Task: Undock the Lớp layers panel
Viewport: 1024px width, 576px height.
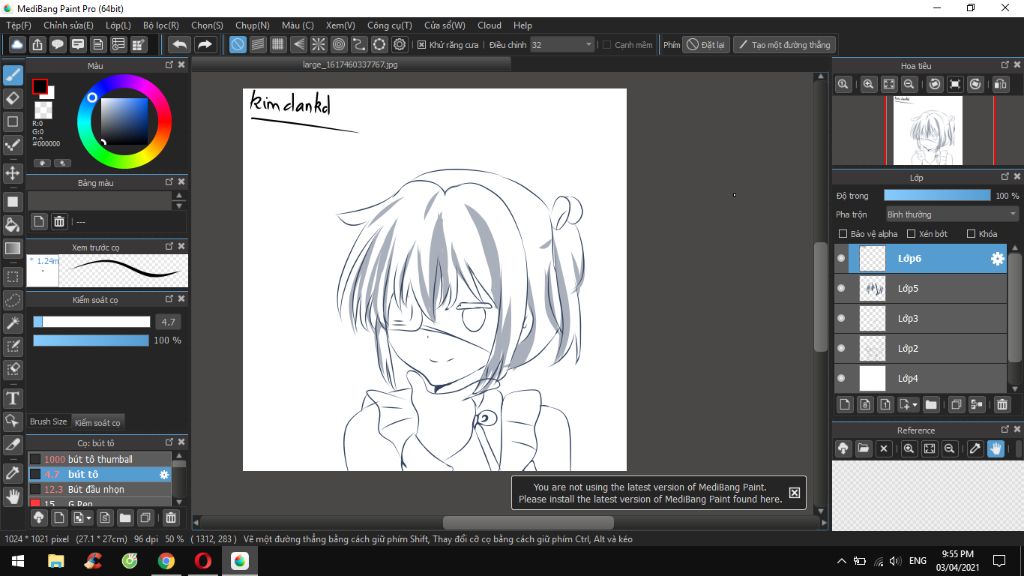Action: click(x=1005, y=177)
